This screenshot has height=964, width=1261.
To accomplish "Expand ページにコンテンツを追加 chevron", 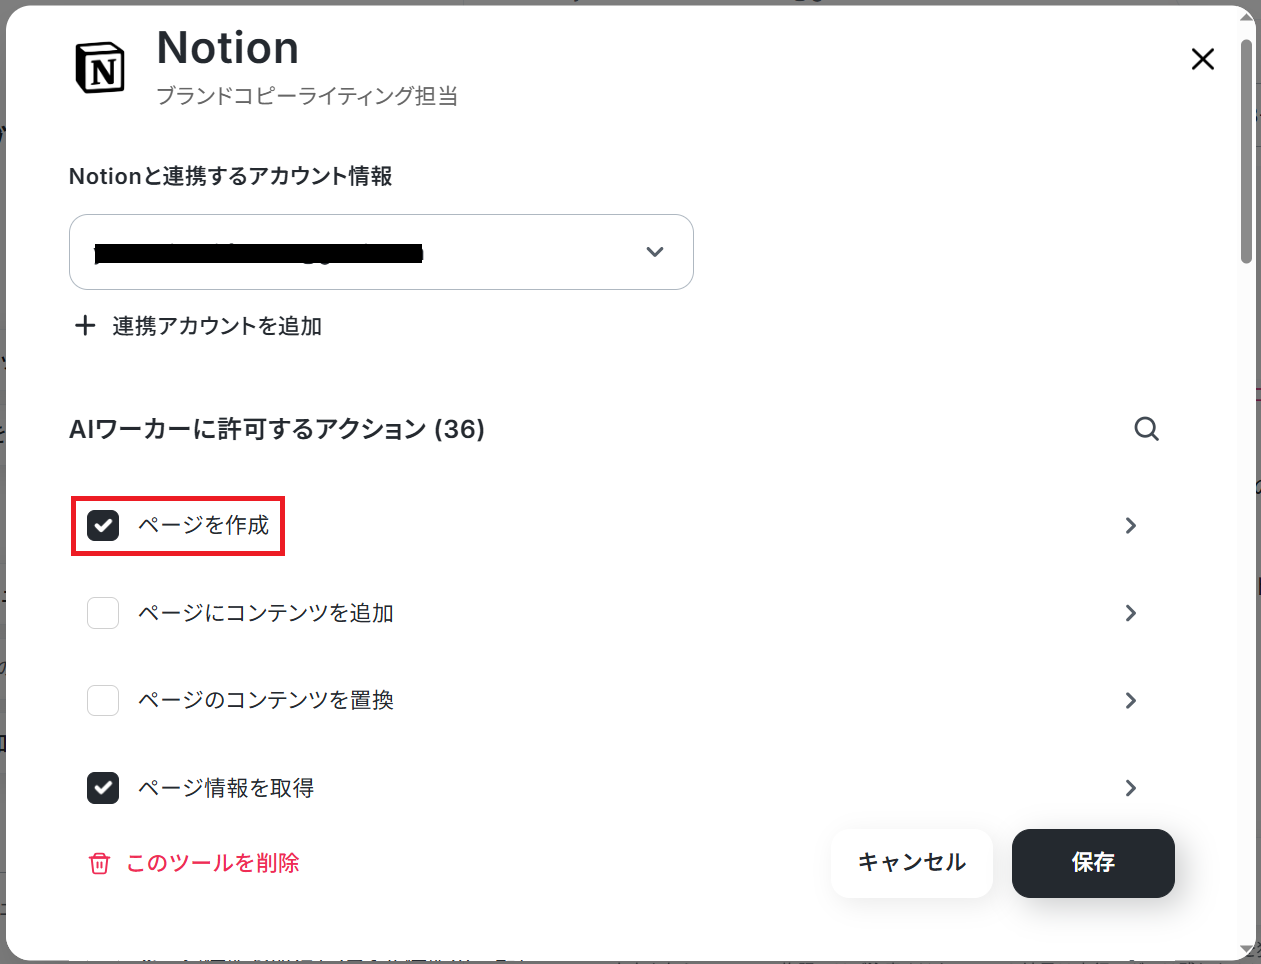I will 1131,613.
